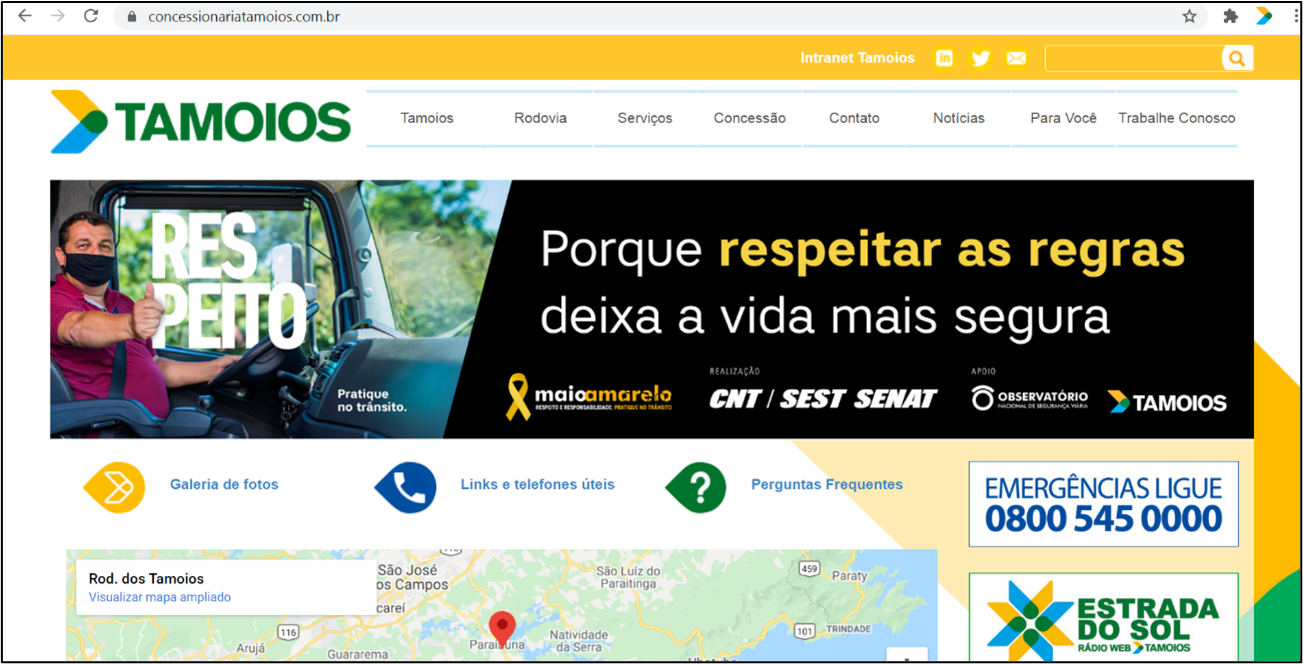Open the Rodovia menu
Image resolution: width=1303 pixels, height=664 pixels.
540,118
